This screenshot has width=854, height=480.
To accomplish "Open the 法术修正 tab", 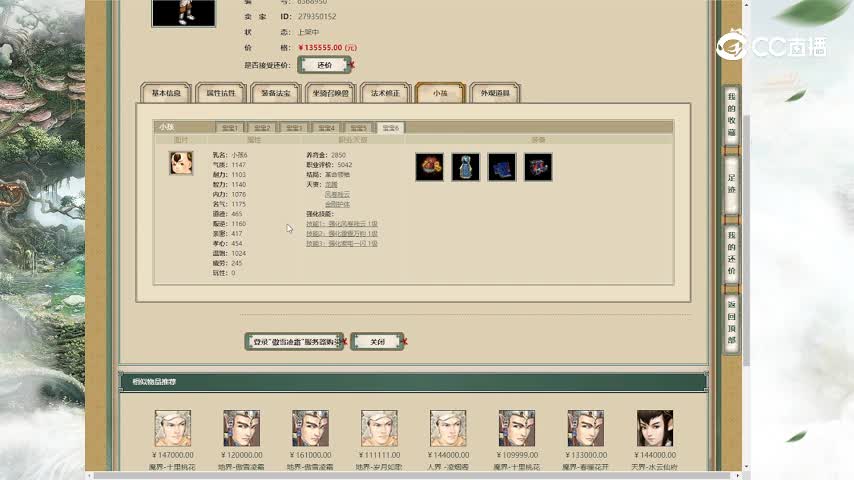I will 385,93.
